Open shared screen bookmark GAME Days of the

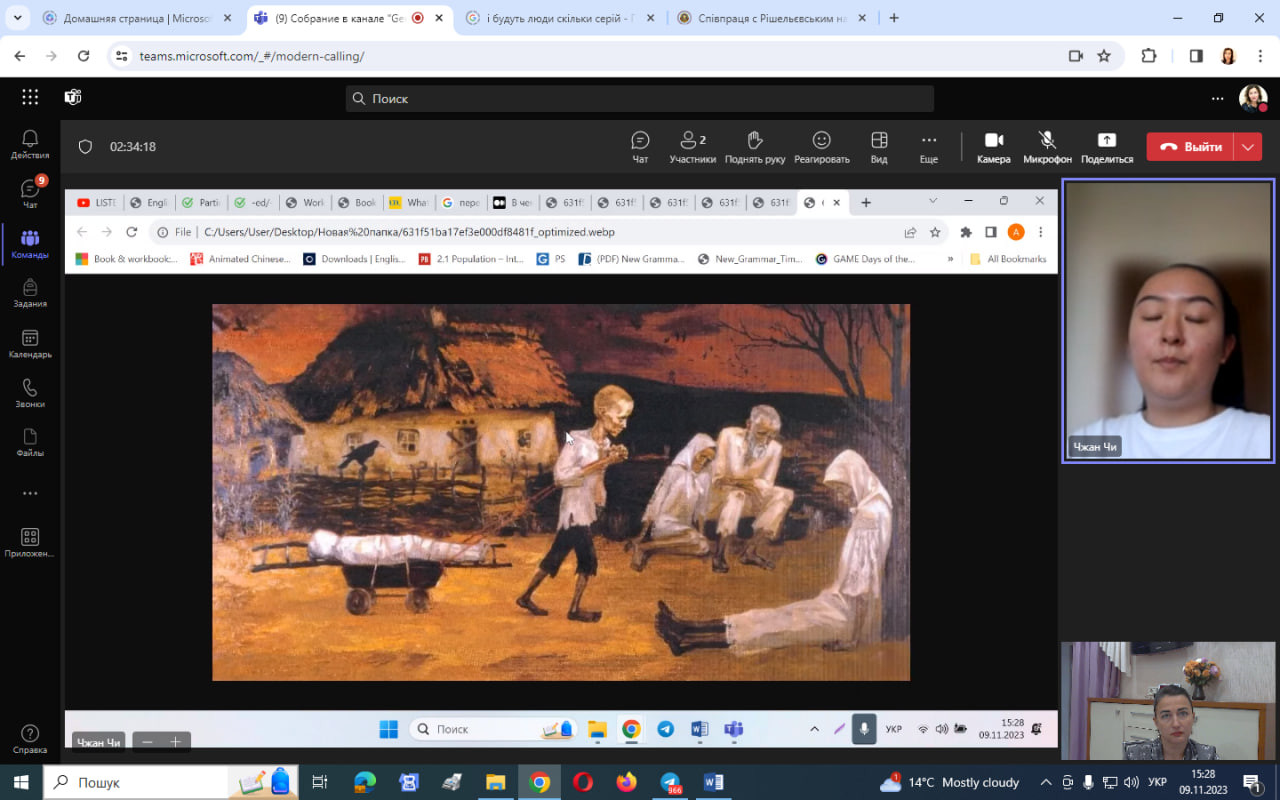tap(866, 259)
